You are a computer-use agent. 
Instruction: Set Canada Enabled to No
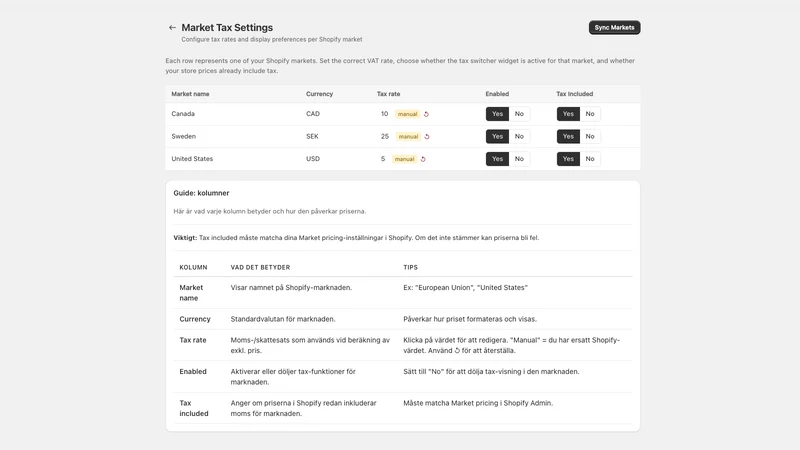(519, 114)
